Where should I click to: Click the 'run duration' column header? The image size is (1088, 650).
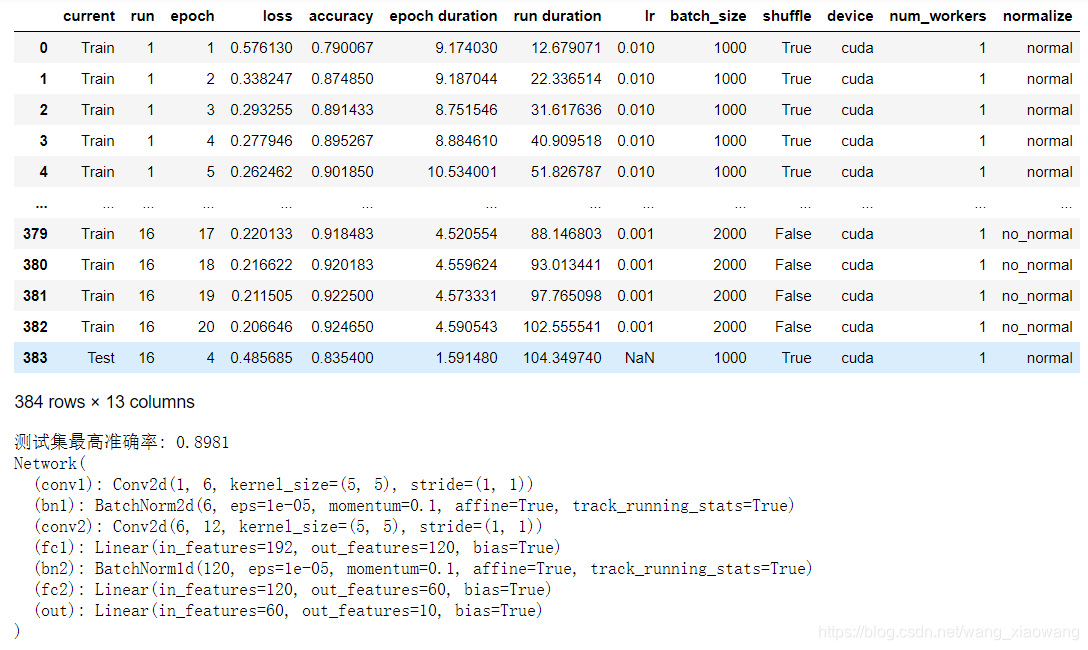557,16
